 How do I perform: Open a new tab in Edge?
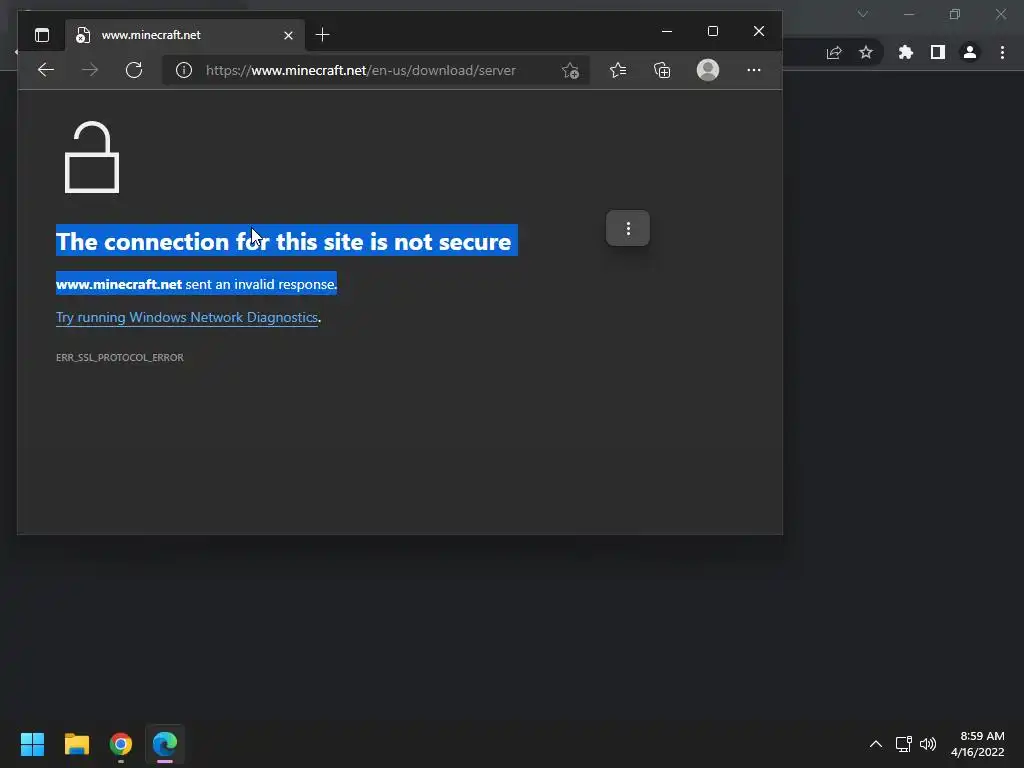tap(323, 35)
